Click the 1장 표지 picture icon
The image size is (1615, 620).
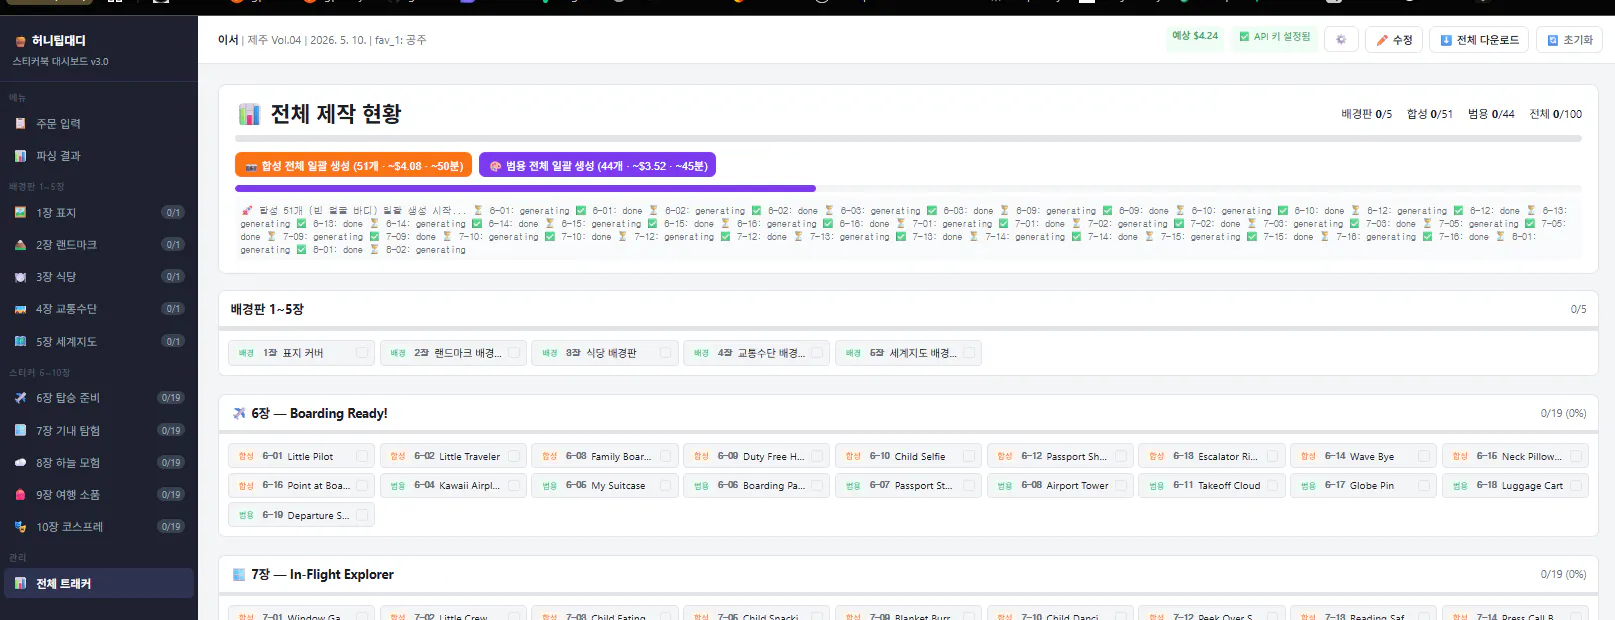click(20, 213)
